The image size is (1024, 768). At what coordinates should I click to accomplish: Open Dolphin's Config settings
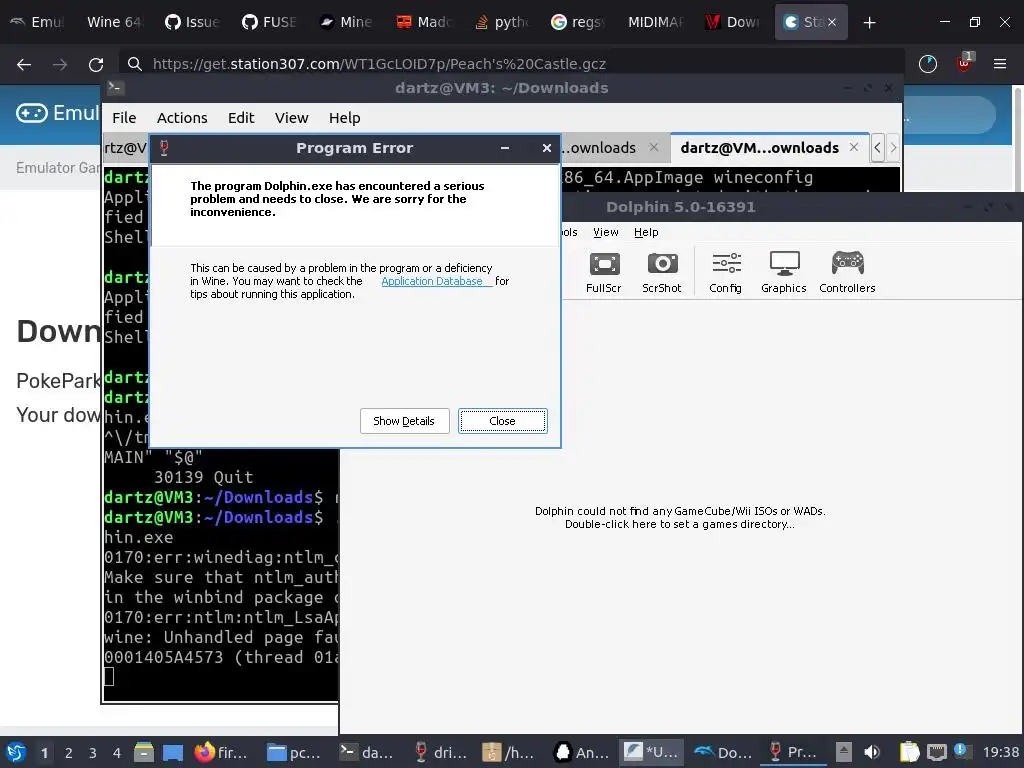[726, 272]
